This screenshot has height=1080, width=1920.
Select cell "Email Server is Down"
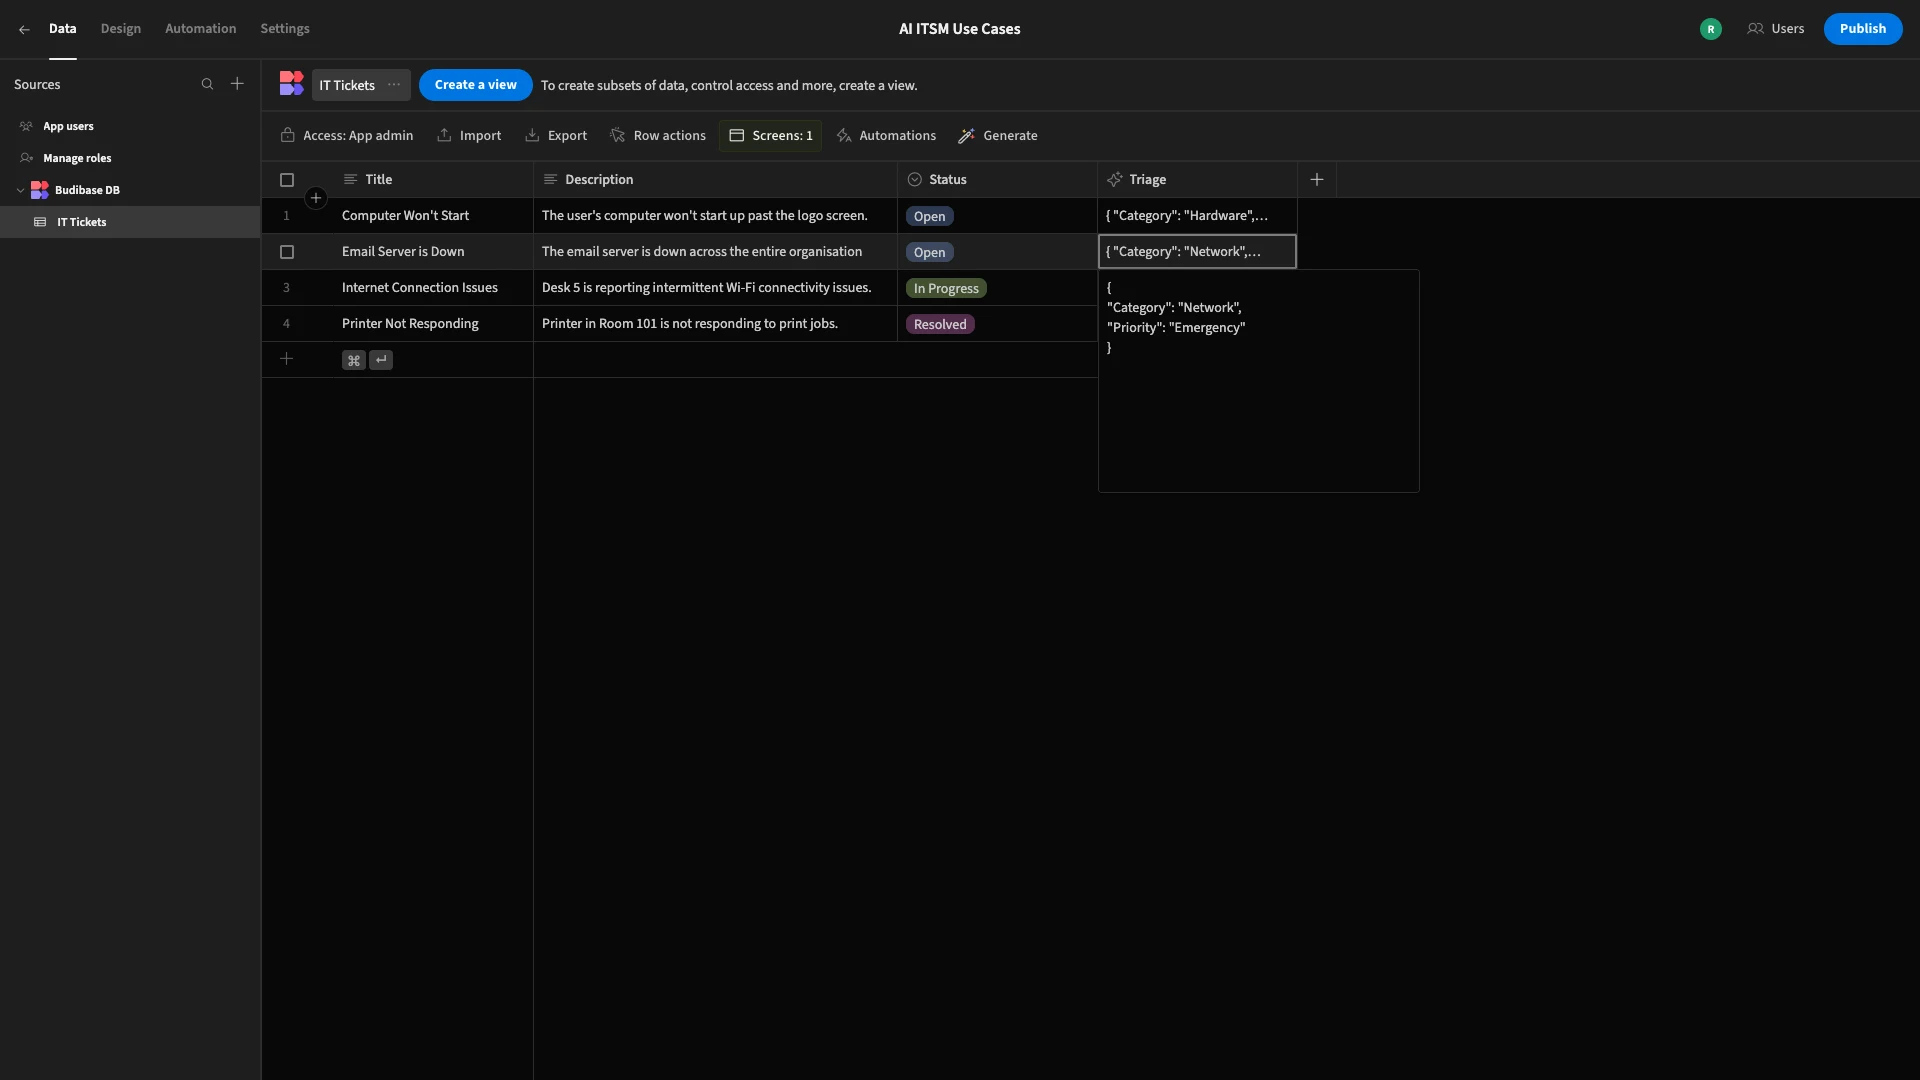pyautogui.click(x=433, y=252)
